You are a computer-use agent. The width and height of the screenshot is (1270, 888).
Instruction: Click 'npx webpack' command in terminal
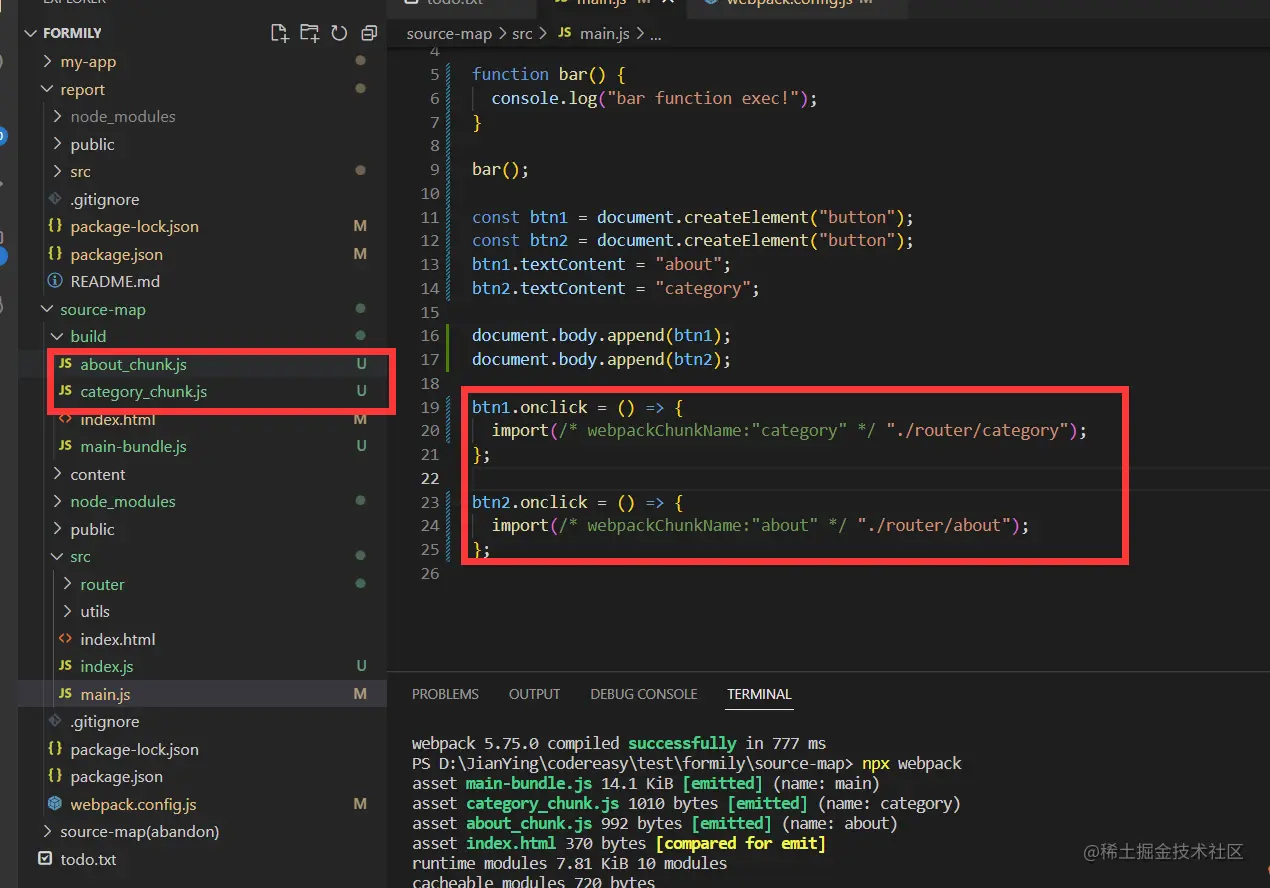tap(912, 763)
